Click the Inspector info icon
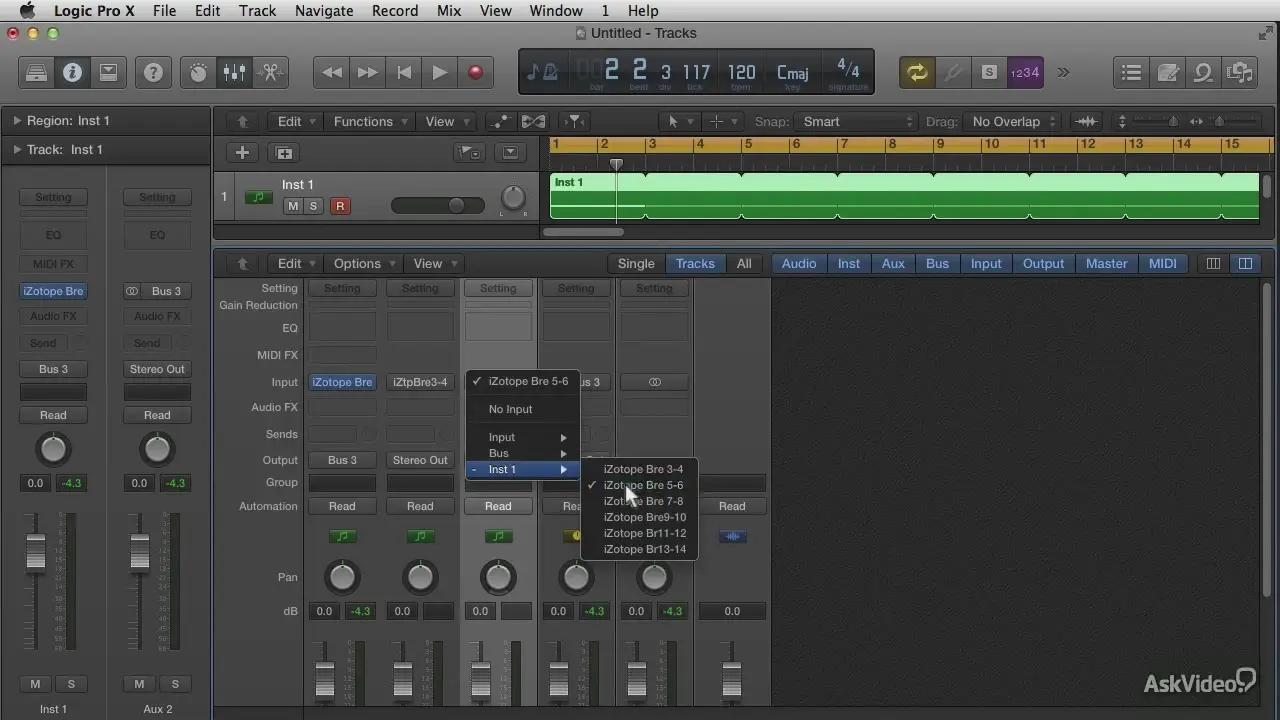This screenshot has height=720, width=1280. [72, 73]
